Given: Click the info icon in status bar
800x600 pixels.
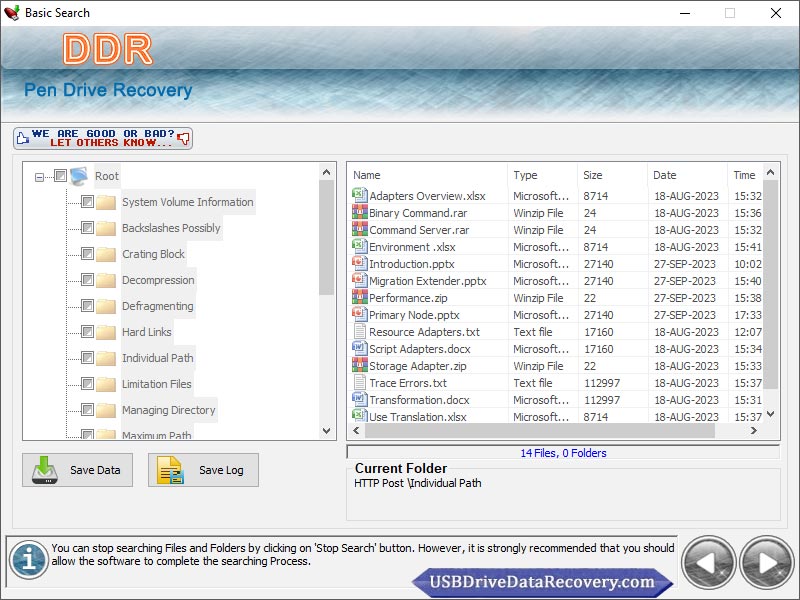Looking at the screenshot, I should tap(29, 560).
